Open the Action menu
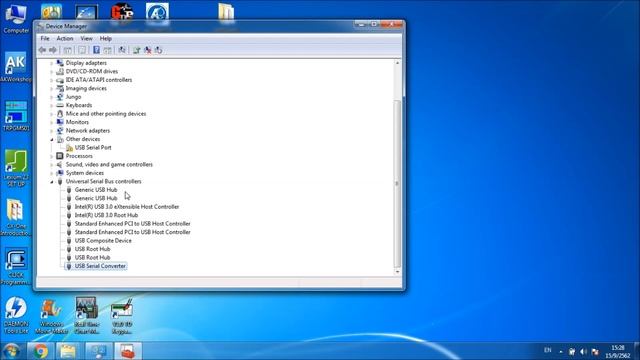The image size is (640, 360). coord(65,38)
